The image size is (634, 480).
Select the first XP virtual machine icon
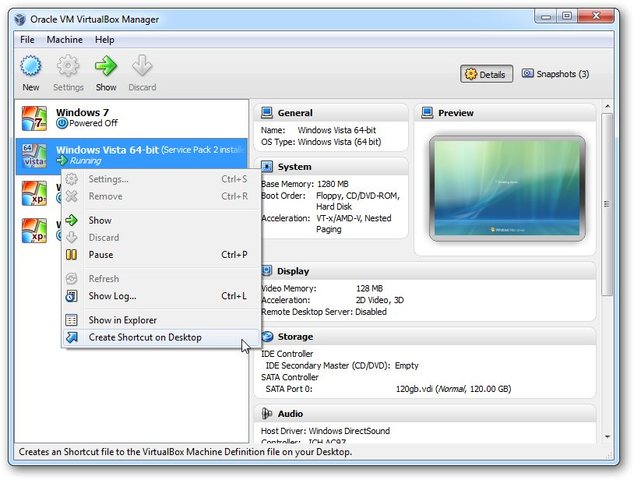pos(34,193)
